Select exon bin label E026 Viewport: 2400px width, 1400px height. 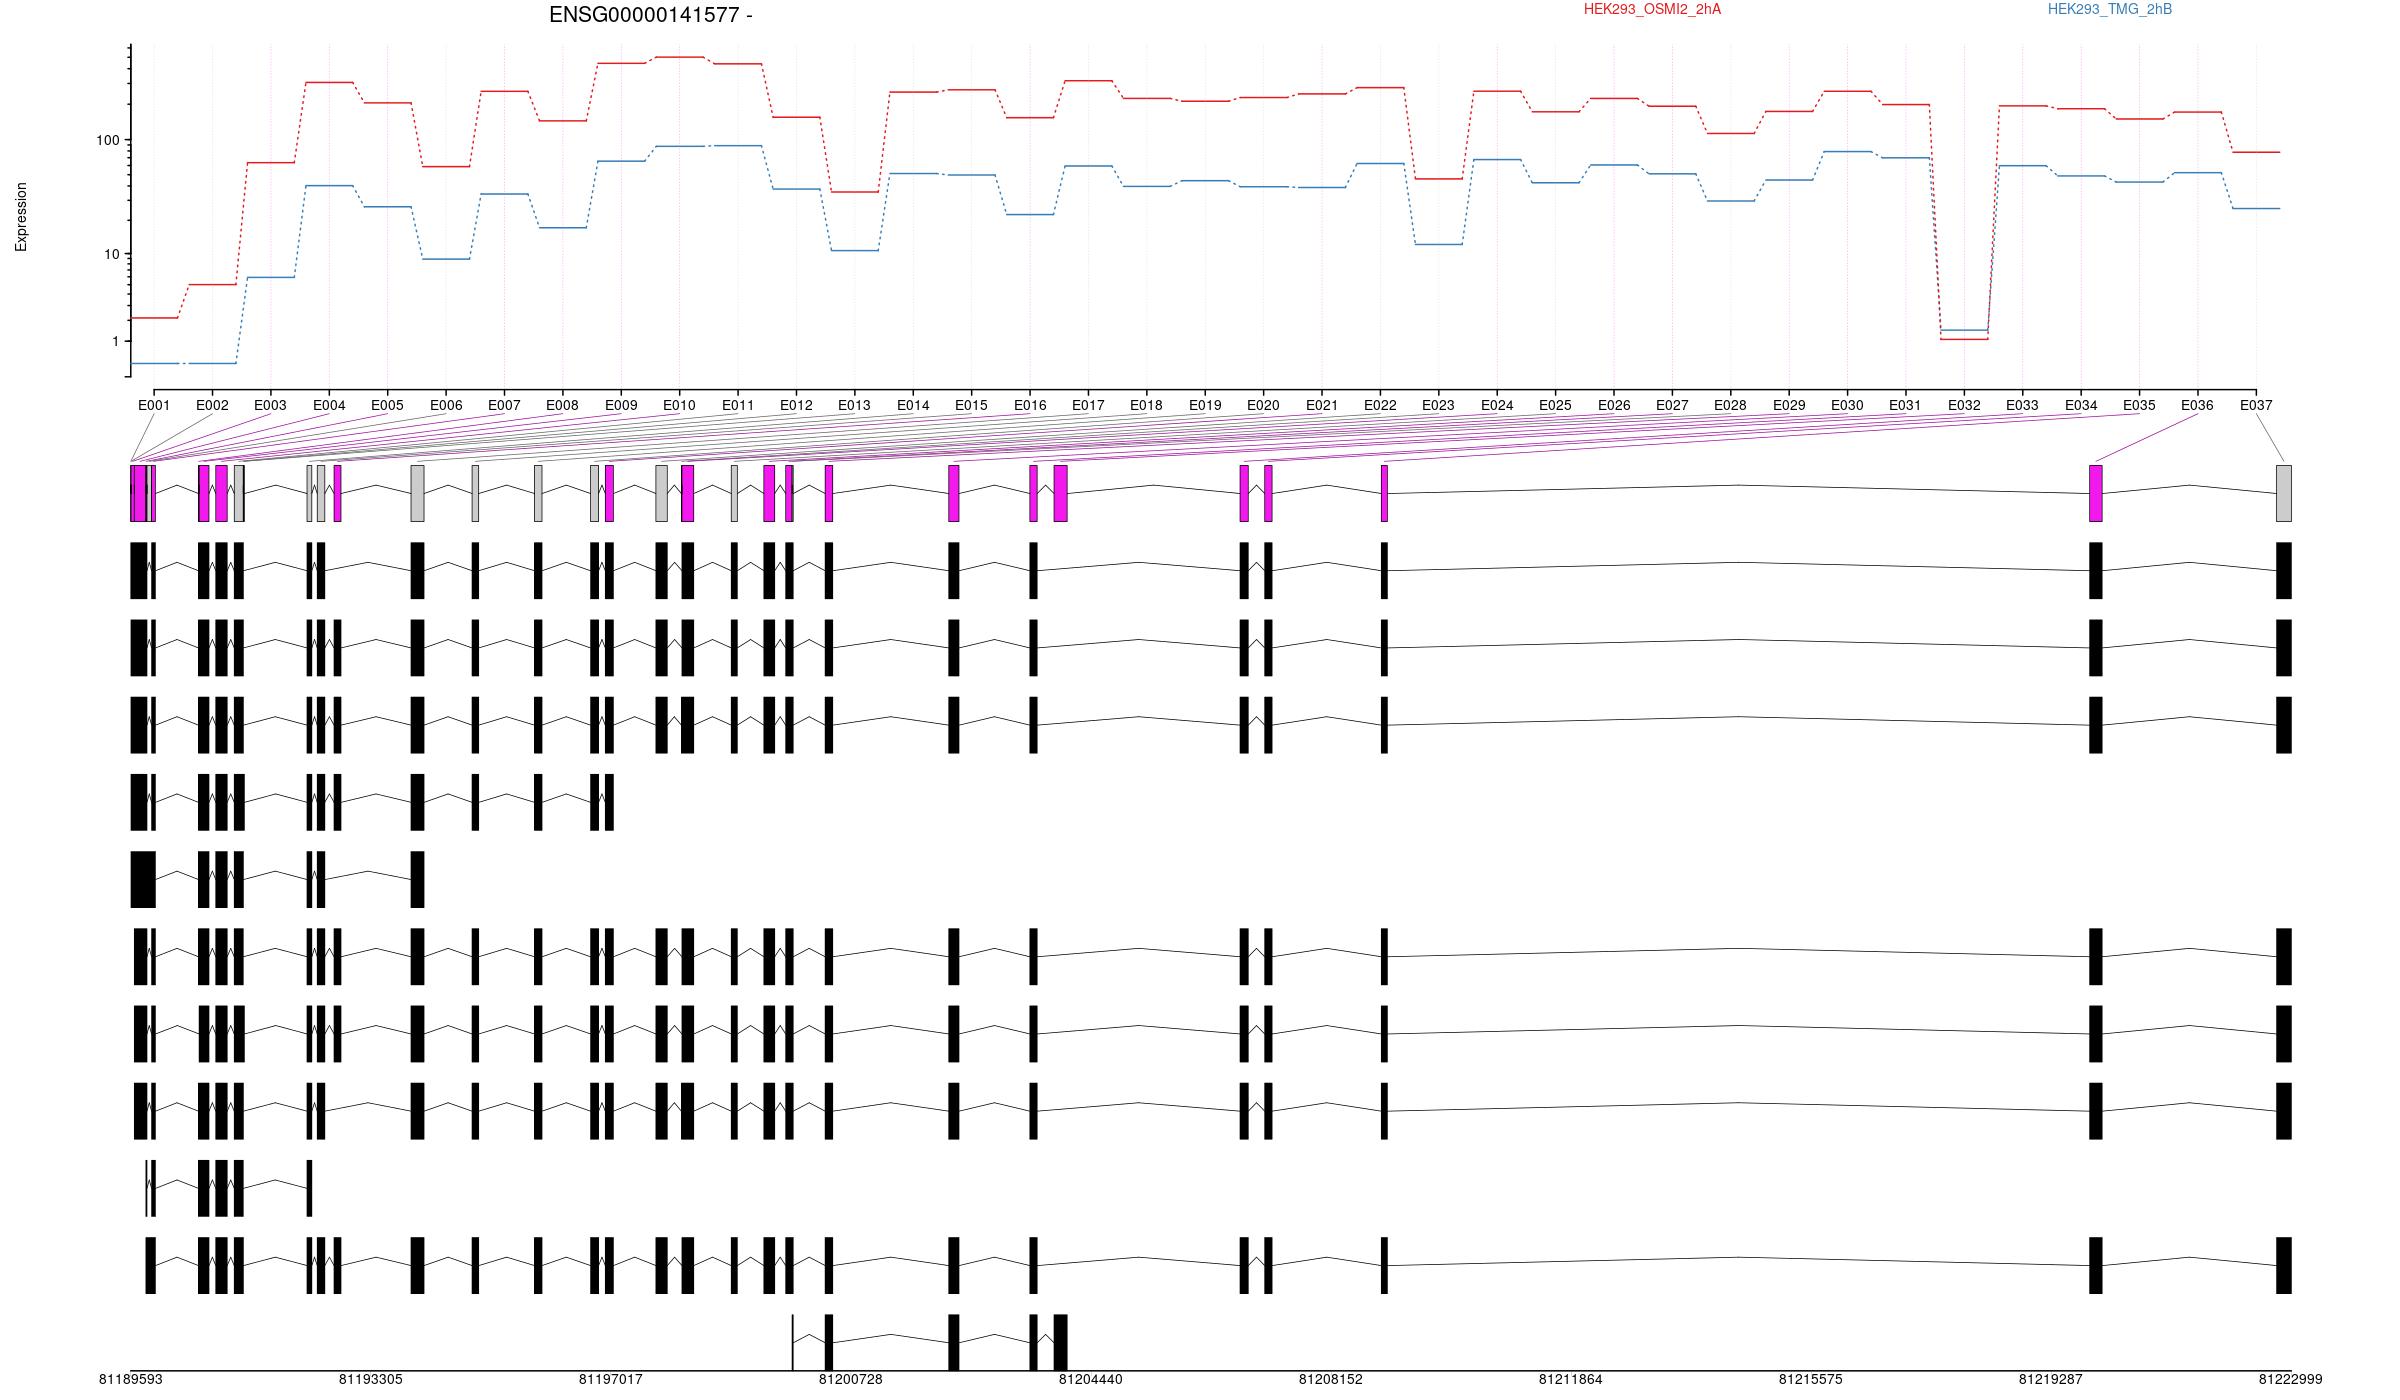click(x=1614, y=405)
